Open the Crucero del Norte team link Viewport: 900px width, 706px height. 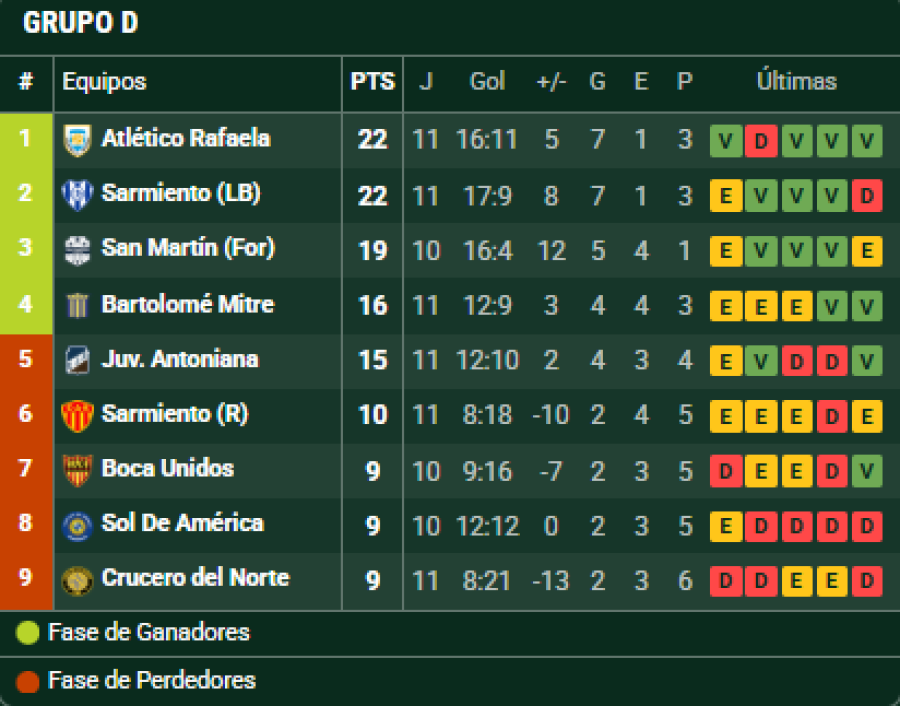coord(195,578)
